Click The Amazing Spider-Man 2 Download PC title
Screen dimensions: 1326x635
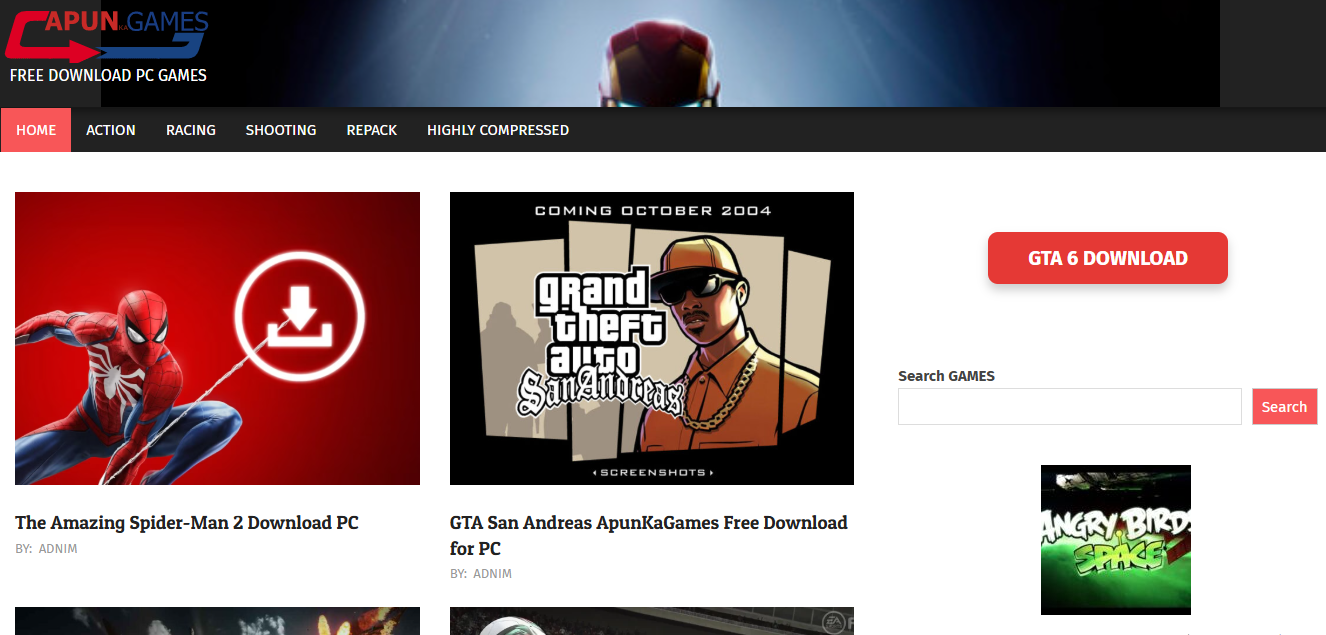click(x=187, y=523)
